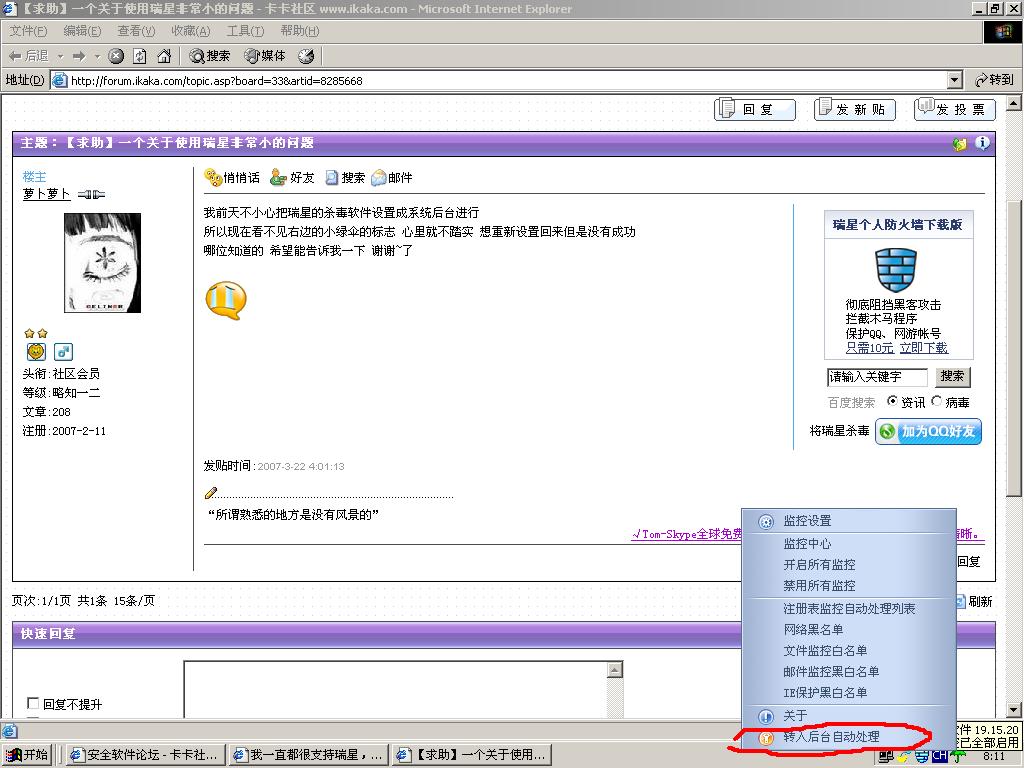The image size is (1024, 768).
Task: Open 注册表监控自动处理列表 menu entry
Action: click(x=849, y=609)
